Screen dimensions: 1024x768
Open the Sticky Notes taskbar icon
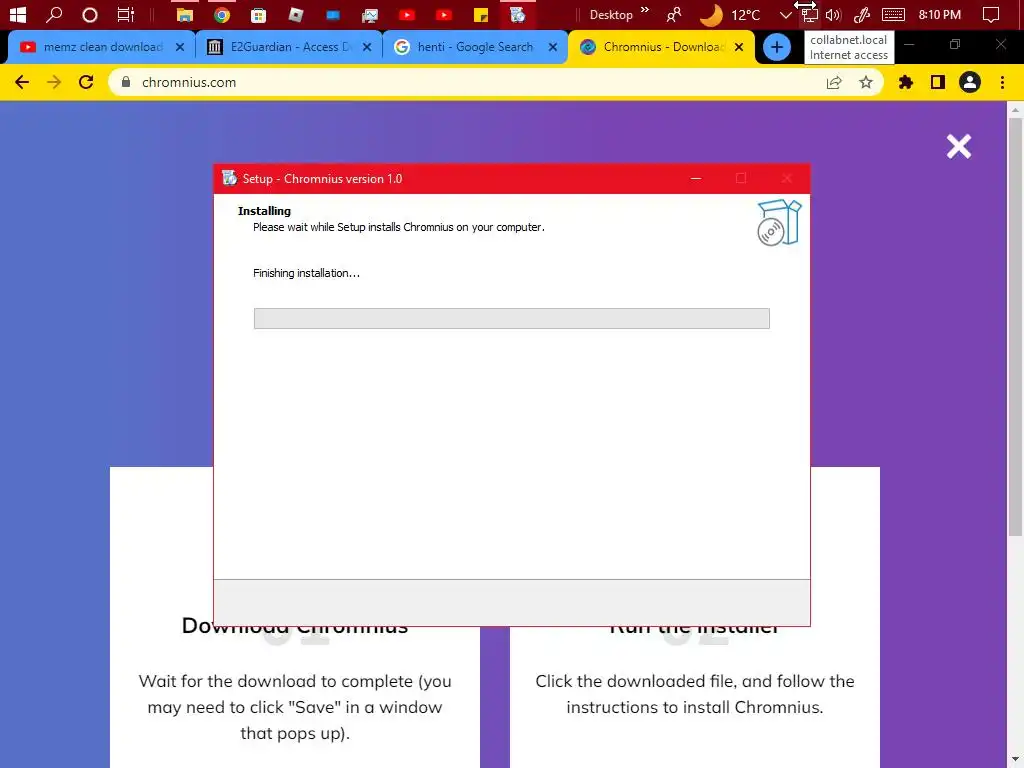(x=481, y=14)
